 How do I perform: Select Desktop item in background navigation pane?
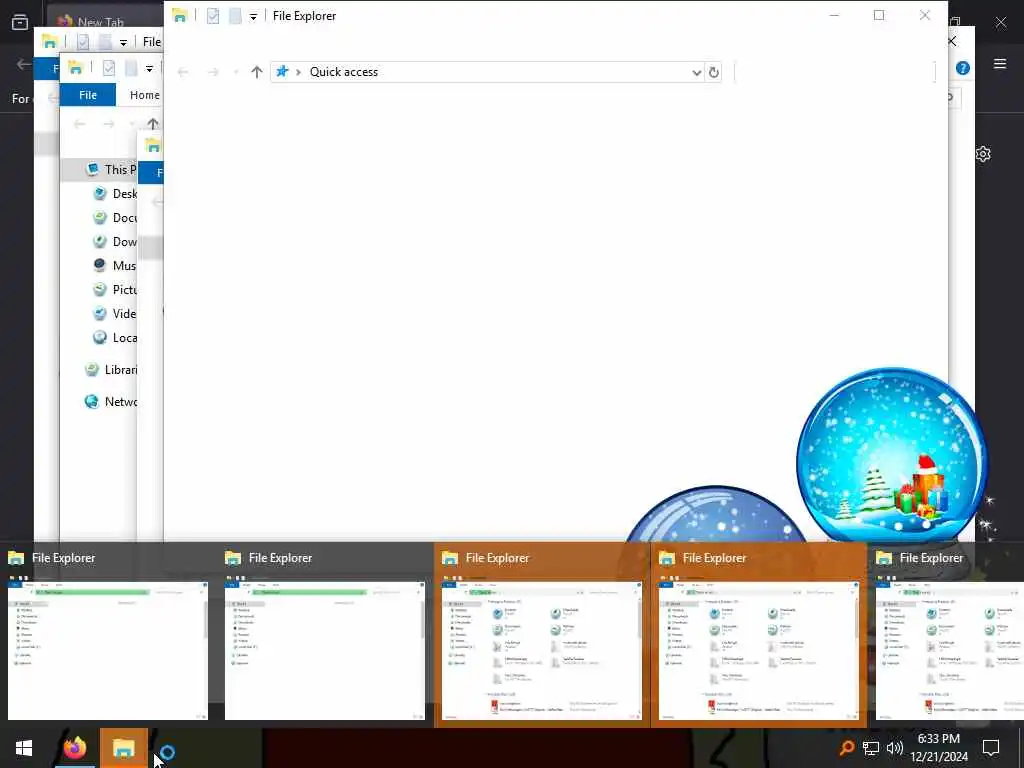(x=115, y=193)
